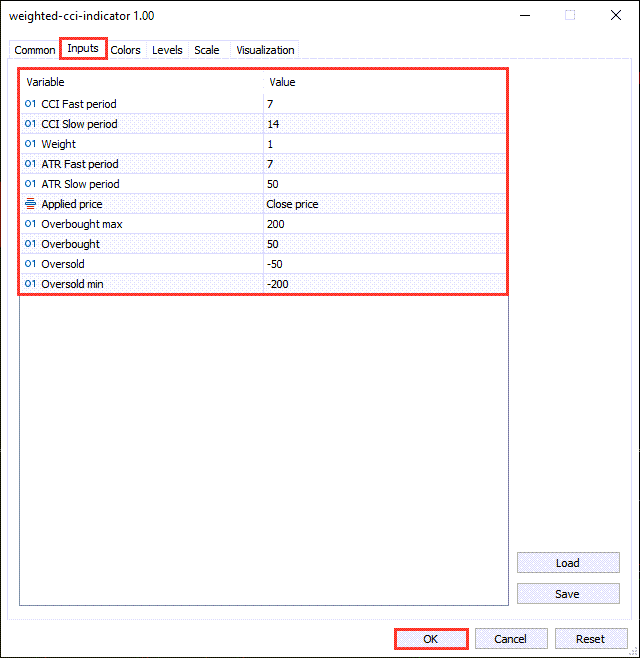Open the Colors tab
Image resolution: width=640 pixels, height=658 pixels.
pyautogui.click(x=126, y=50)
